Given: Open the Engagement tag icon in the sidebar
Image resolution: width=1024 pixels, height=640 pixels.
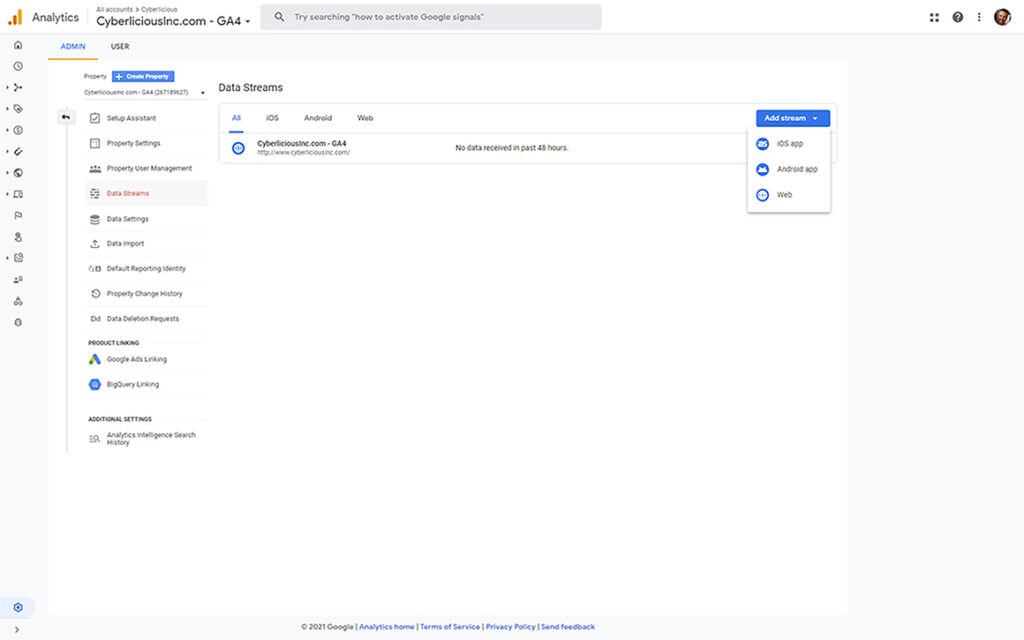Looking at the screenshot, I should click(x=18, y=108).
